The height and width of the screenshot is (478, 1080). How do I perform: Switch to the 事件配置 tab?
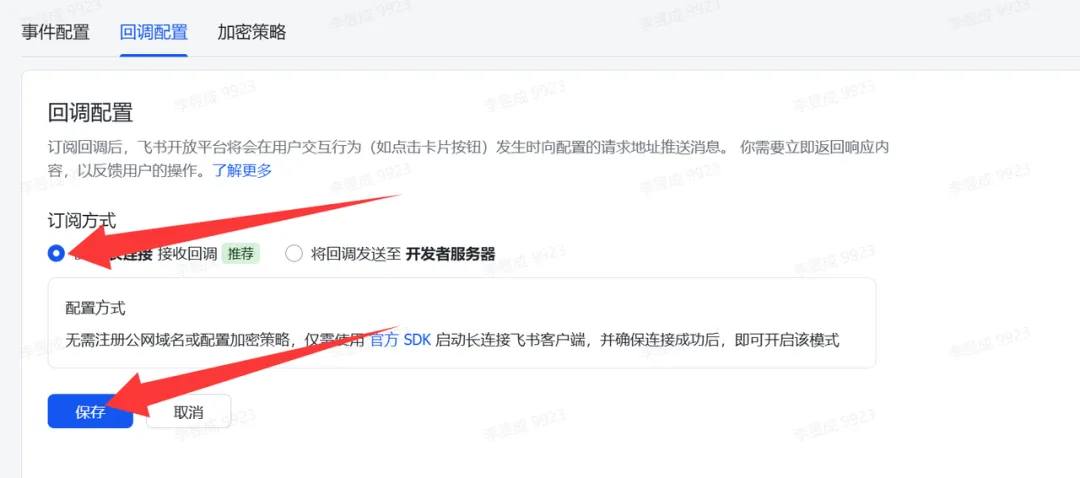coord(55,32)
